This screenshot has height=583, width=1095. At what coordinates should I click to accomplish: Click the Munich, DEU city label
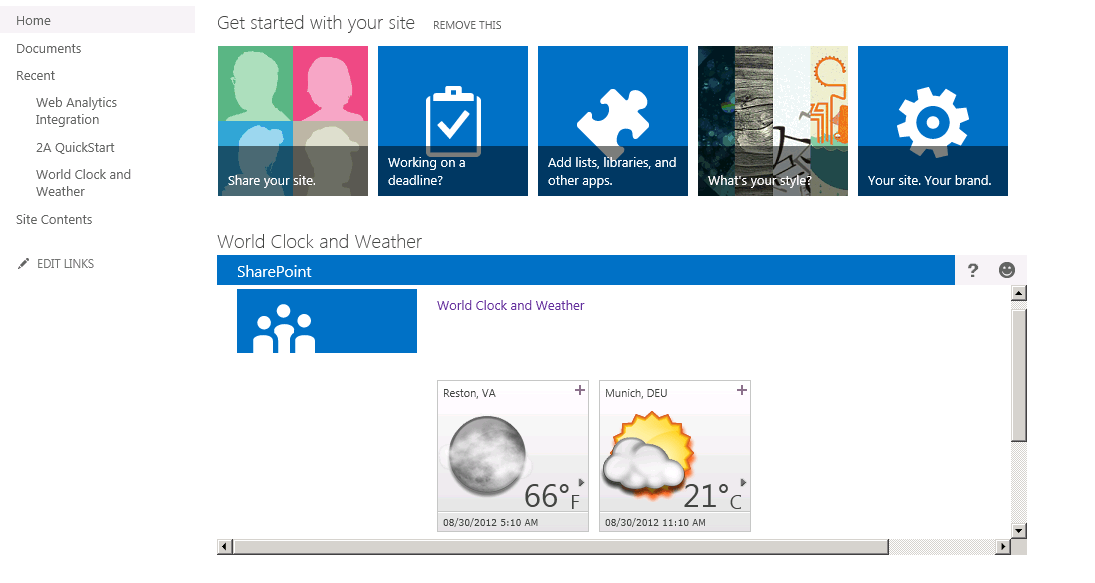click(x=636, y=393)
